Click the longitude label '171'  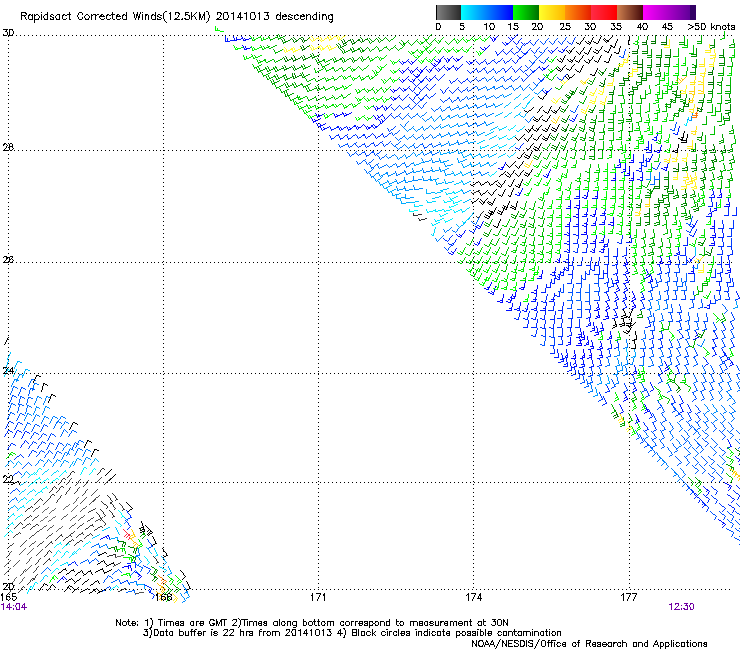point(318,598)
